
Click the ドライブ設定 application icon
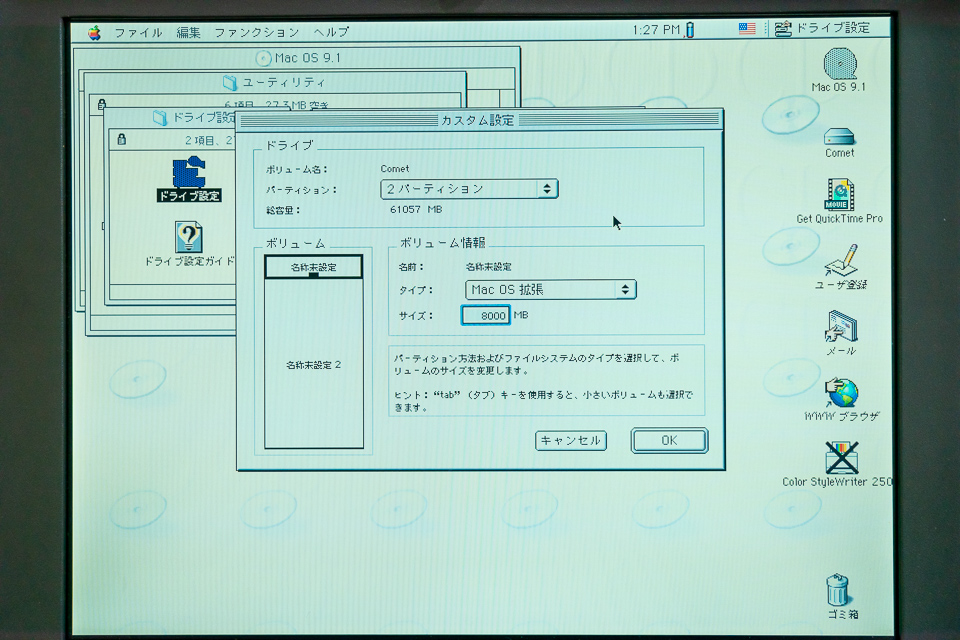coord(188,173)
